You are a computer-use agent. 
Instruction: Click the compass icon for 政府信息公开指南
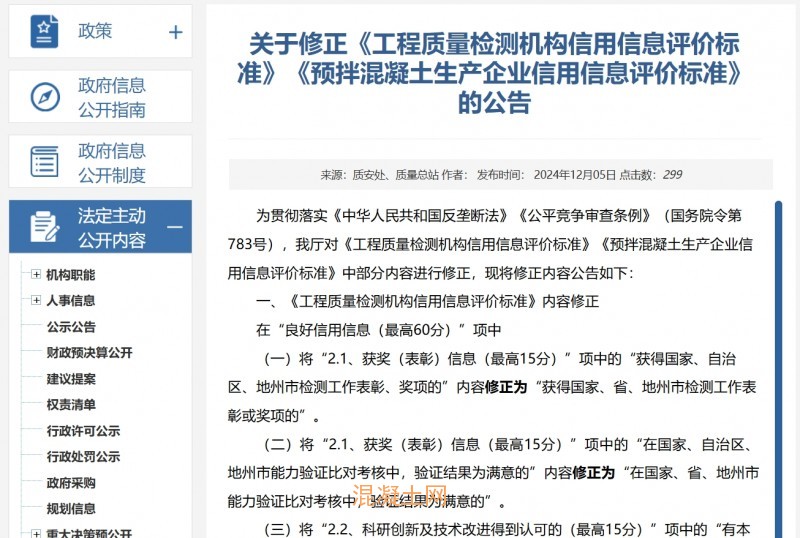[45, 97]
